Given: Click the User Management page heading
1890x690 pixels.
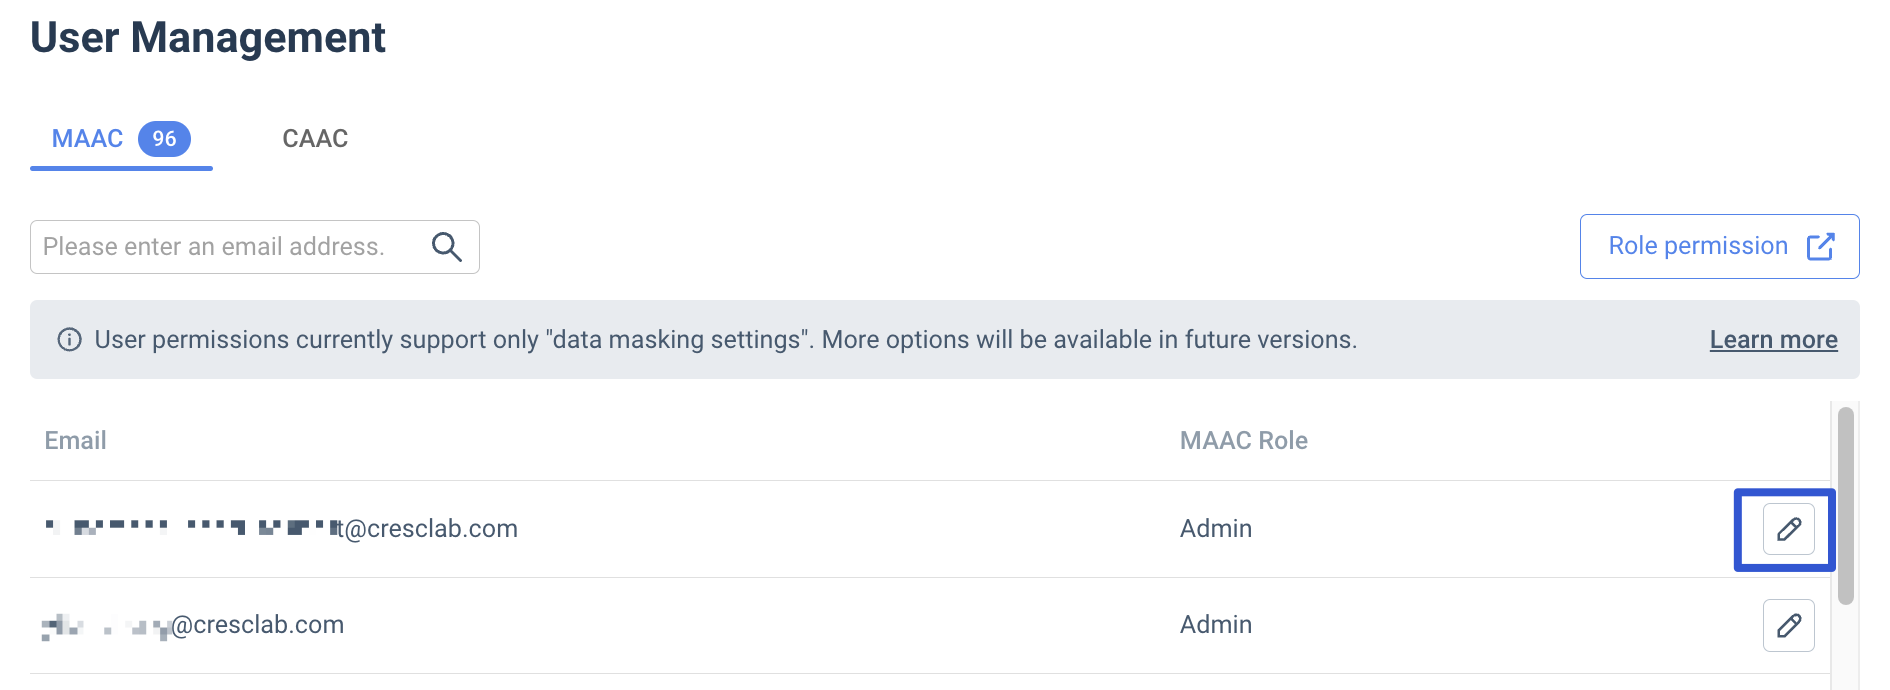Looking at the screenshot, I should 208,38.
